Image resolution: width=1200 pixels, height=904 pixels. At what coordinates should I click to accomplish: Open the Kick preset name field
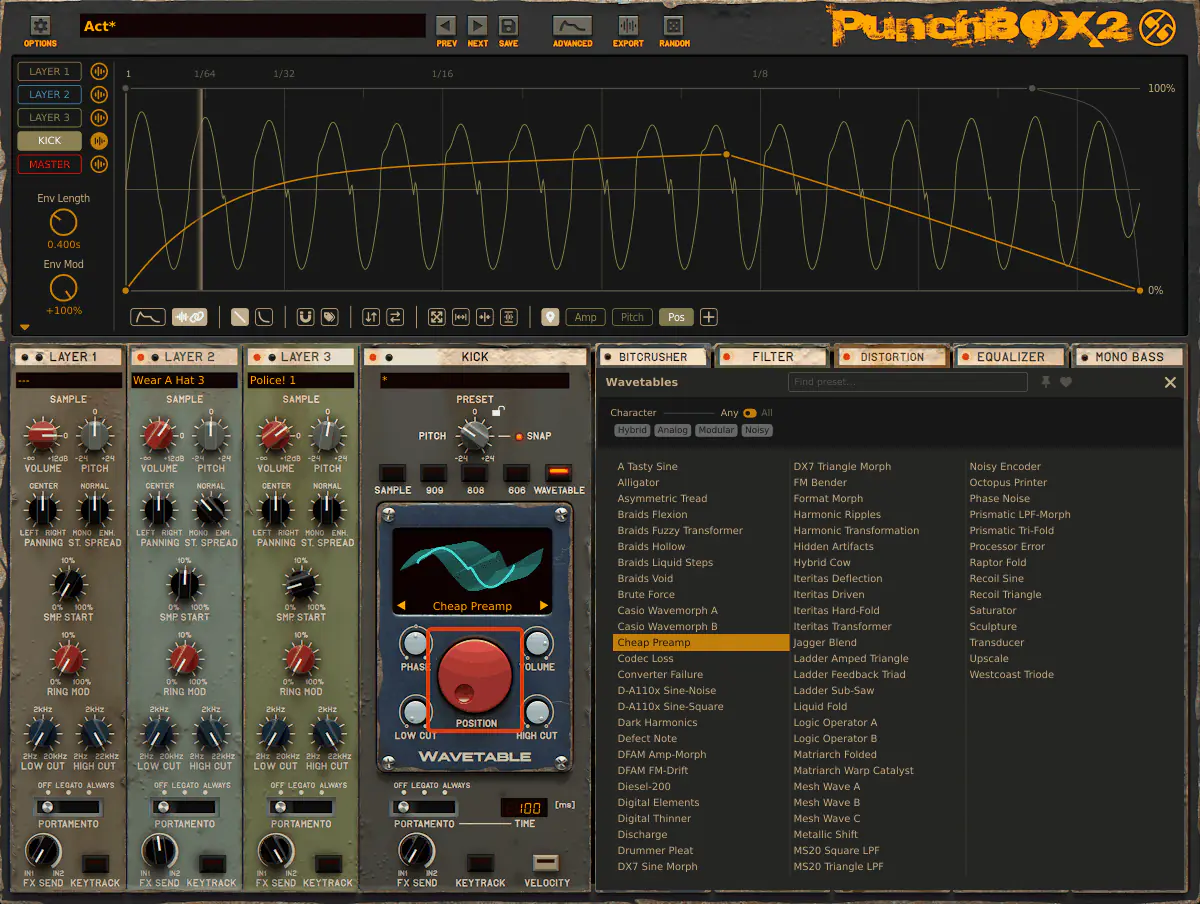tap(475, 381)
